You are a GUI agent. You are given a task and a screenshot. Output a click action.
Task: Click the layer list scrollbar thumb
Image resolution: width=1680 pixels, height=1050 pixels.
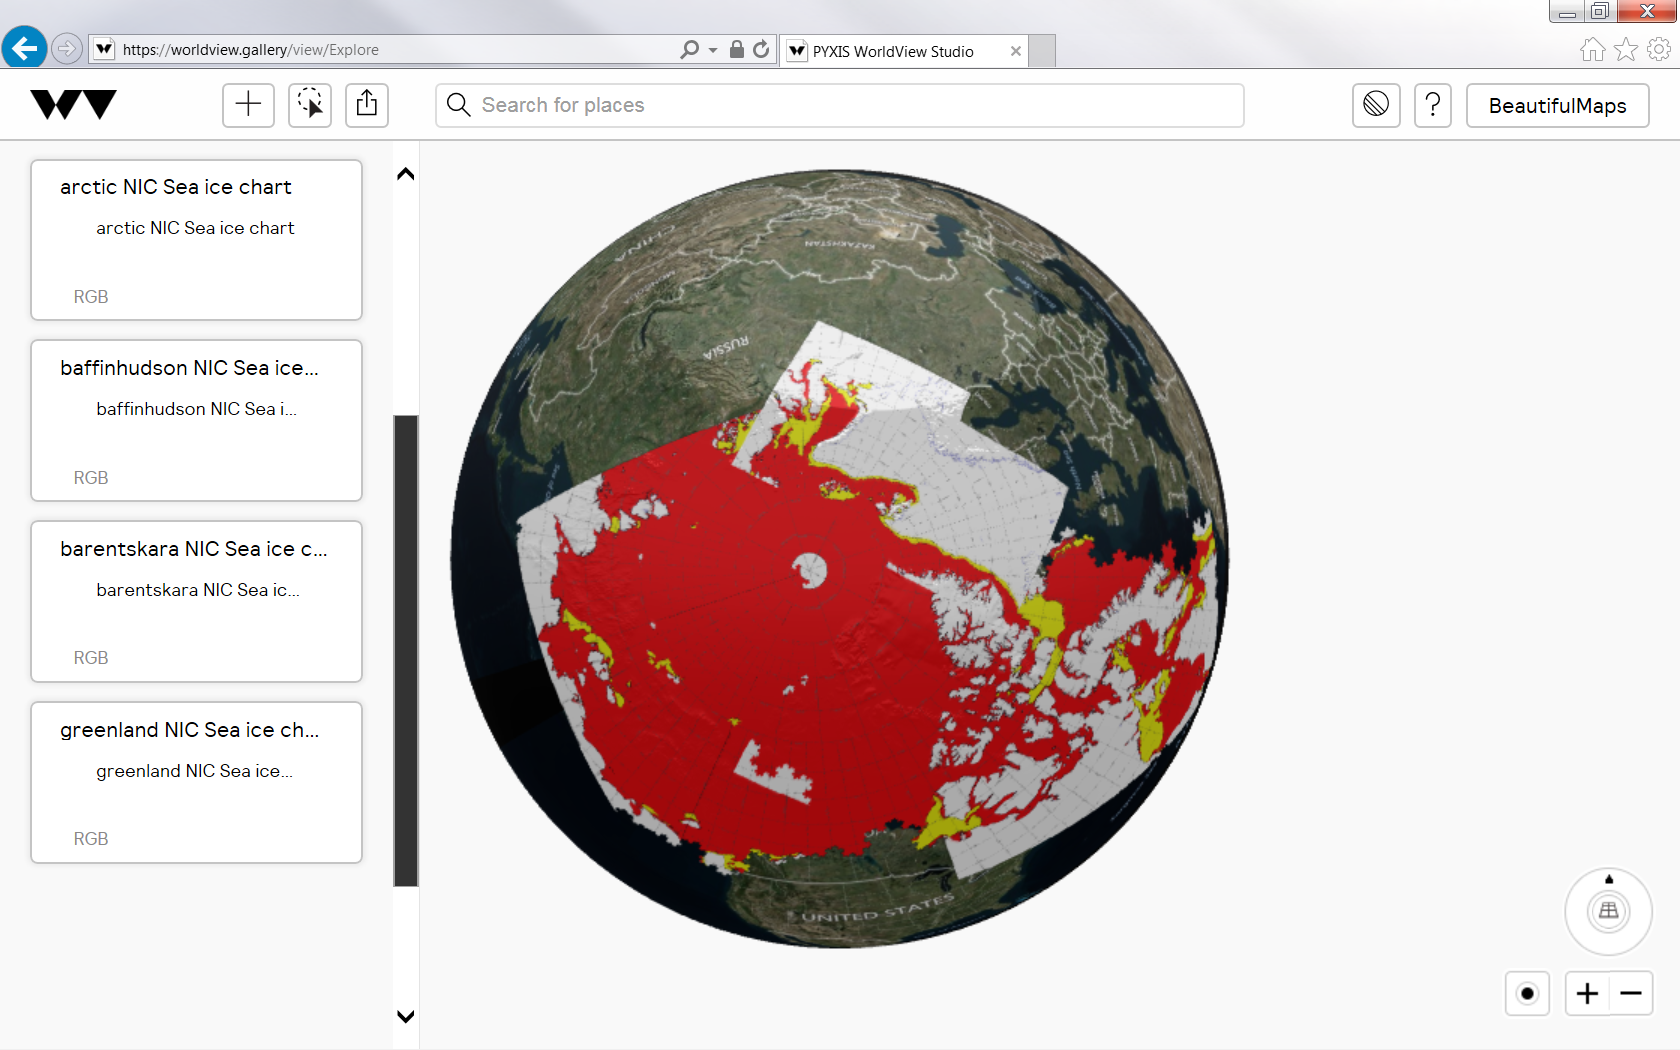[406, 650]
